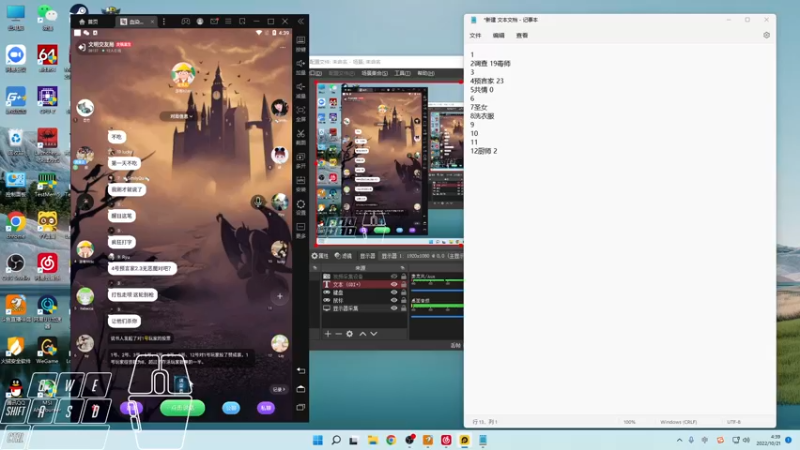Add a source with the plus icon in OBS
800x450 pixels.
(x=328, y=334)
